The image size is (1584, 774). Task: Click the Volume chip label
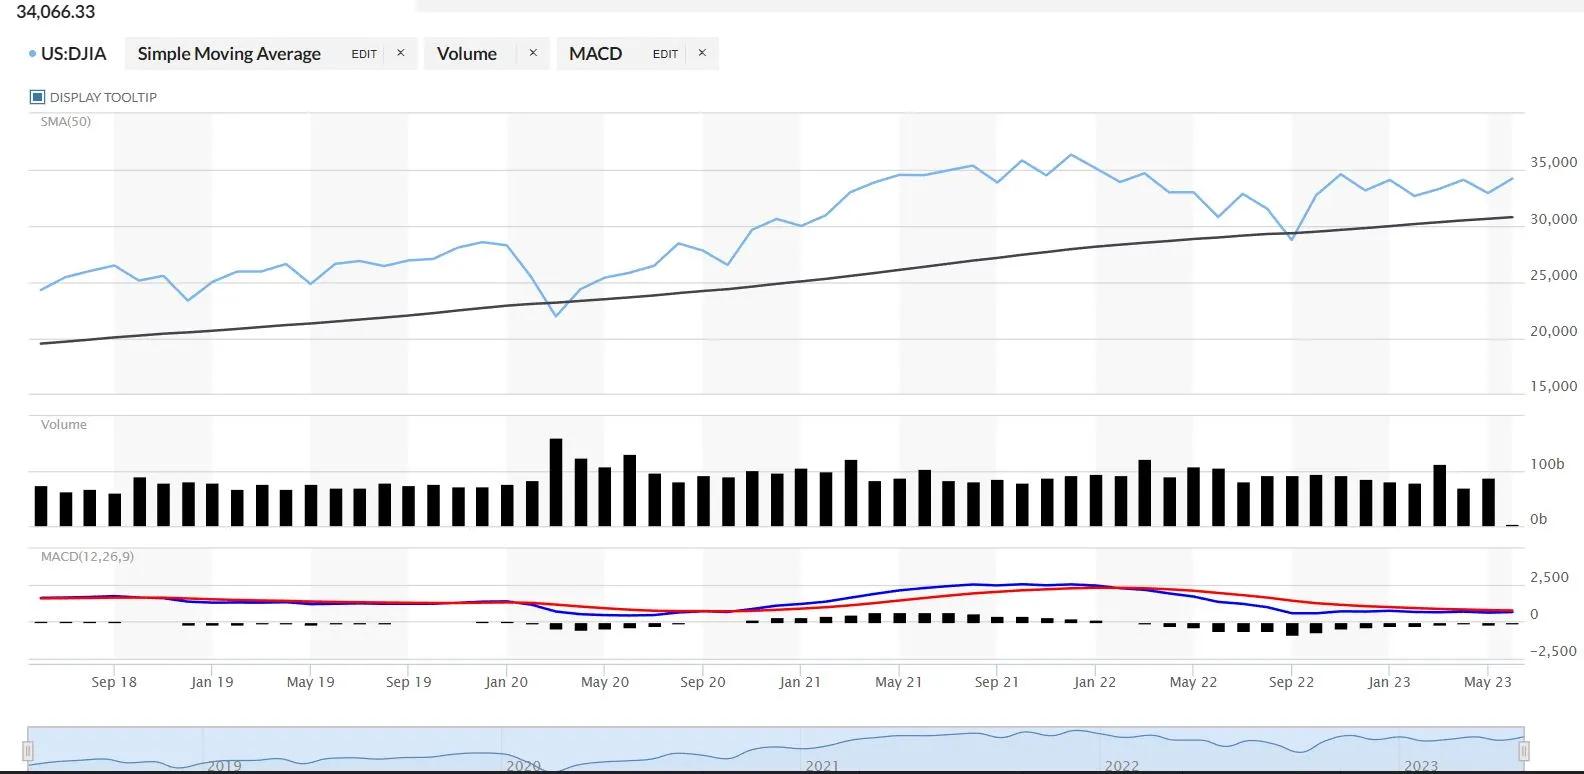click(467, 54)
